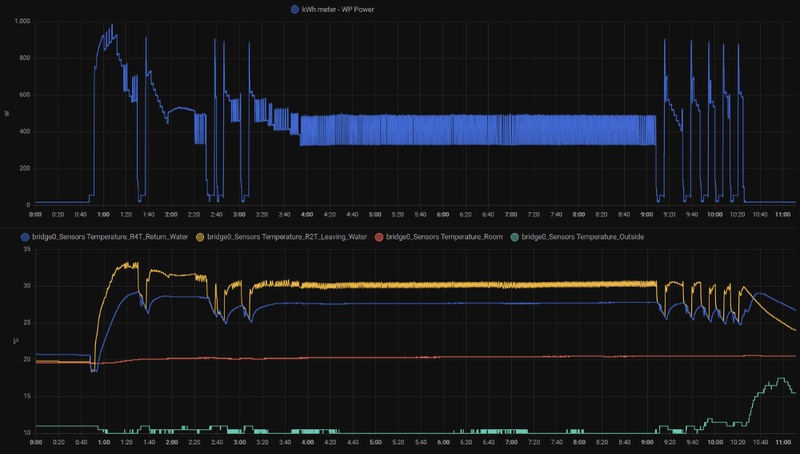Viewport: 800px width, 454px height.
Task: Click the 8:00 time label under temperature chart
Action: point(579,442)
